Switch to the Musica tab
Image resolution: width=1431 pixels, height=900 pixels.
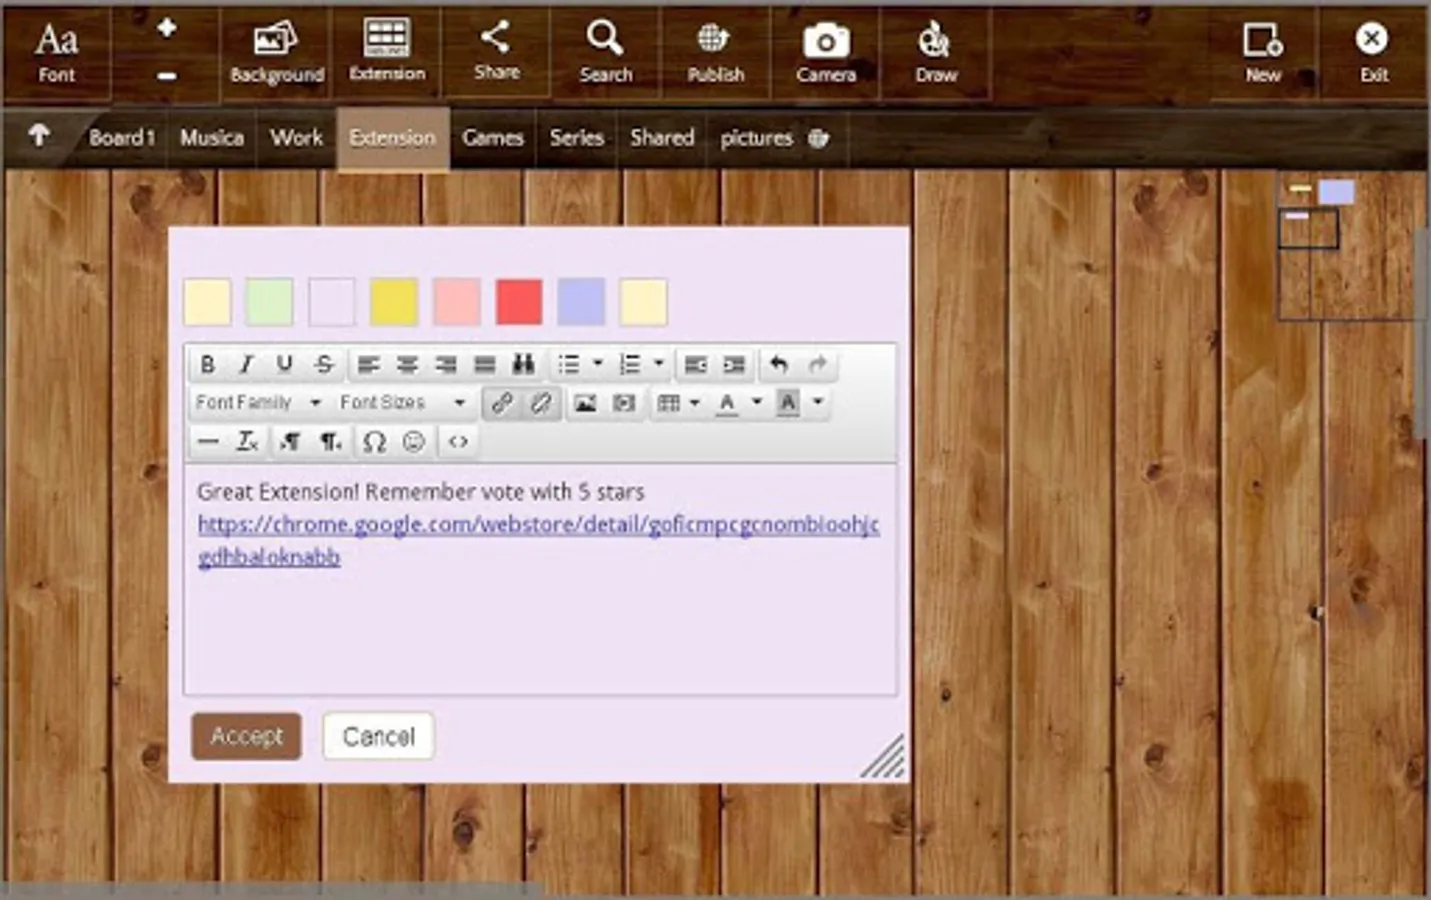pyautogui.click(x=212, y=138)
